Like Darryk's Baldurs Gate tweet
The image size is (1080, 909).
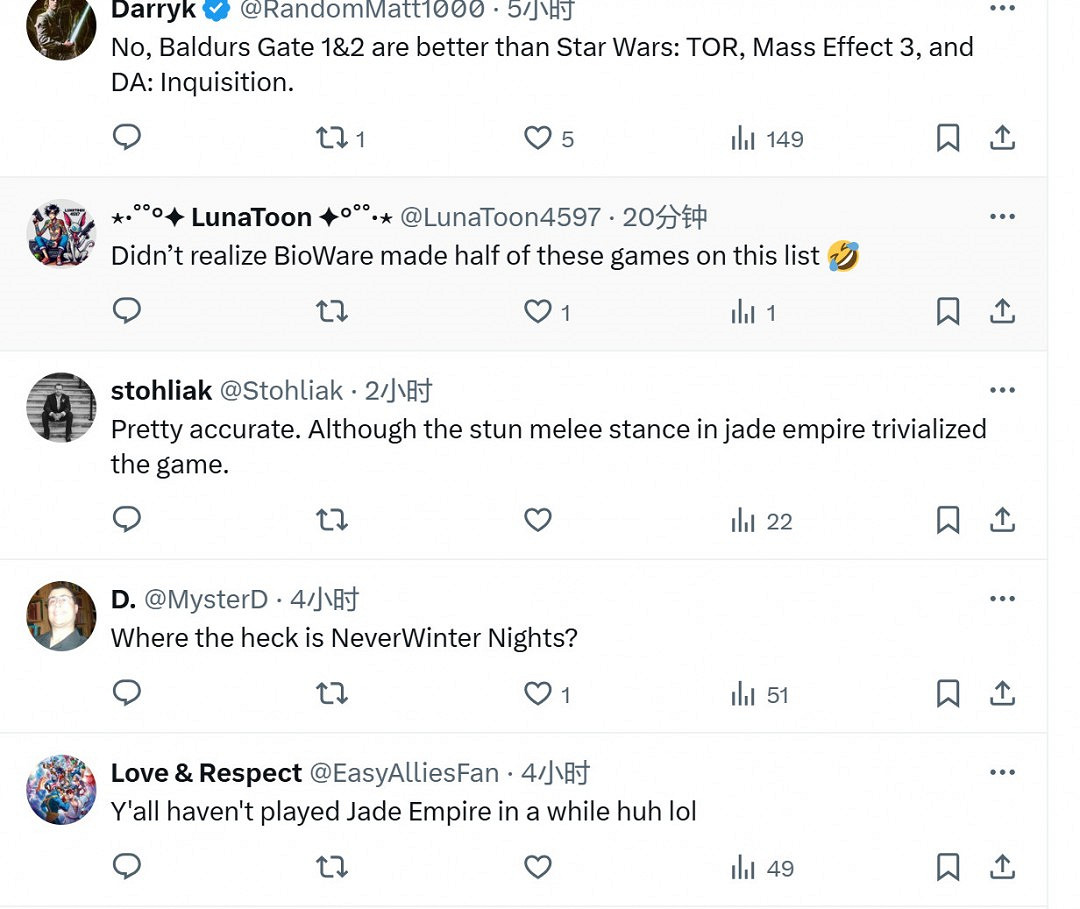coord(538,138)
